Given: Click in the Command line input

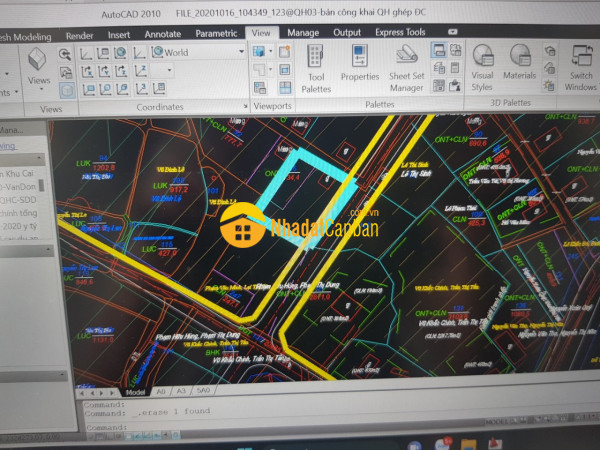Looking at the screenshot, I should [300, 427].
